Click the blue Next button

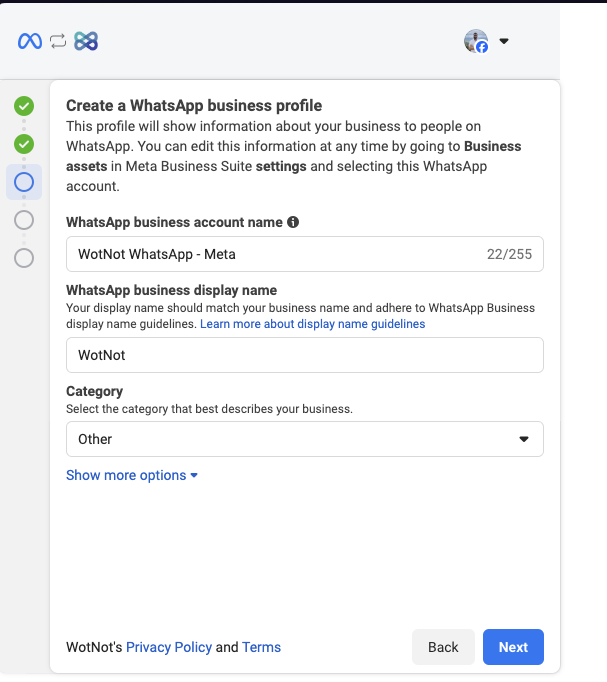point(513,647)
